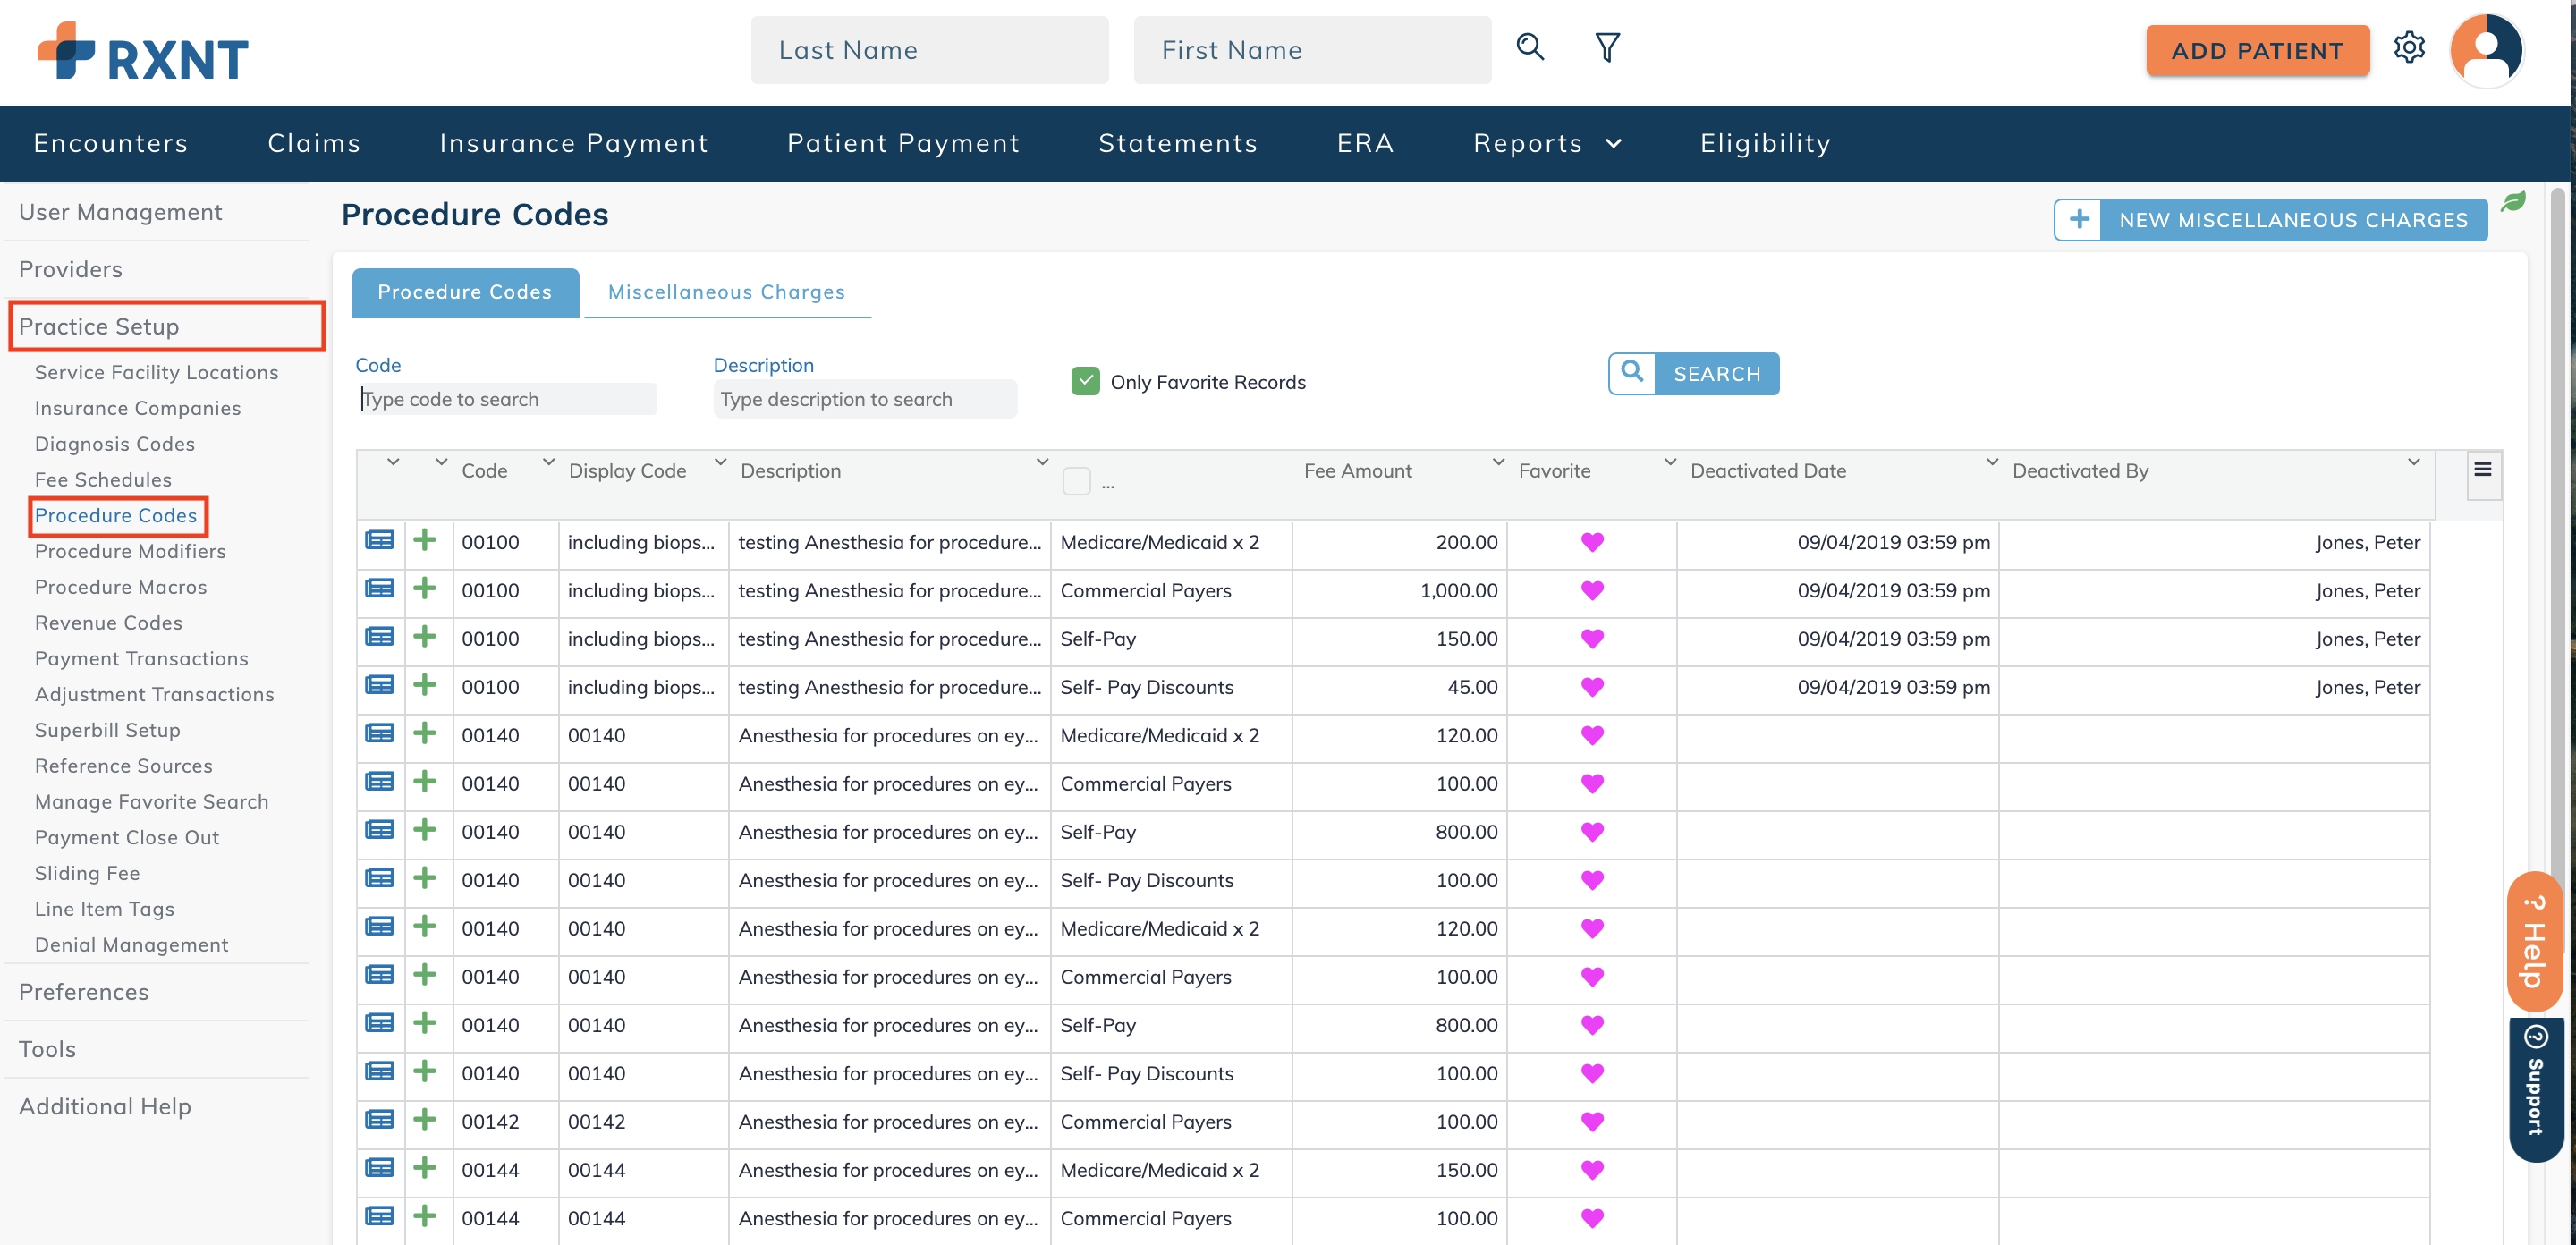This screenshot has width=2576, height=1245.
Task: Toggle favorite heart for 00100 Self-Pay 150.00
Action: 1592,638
